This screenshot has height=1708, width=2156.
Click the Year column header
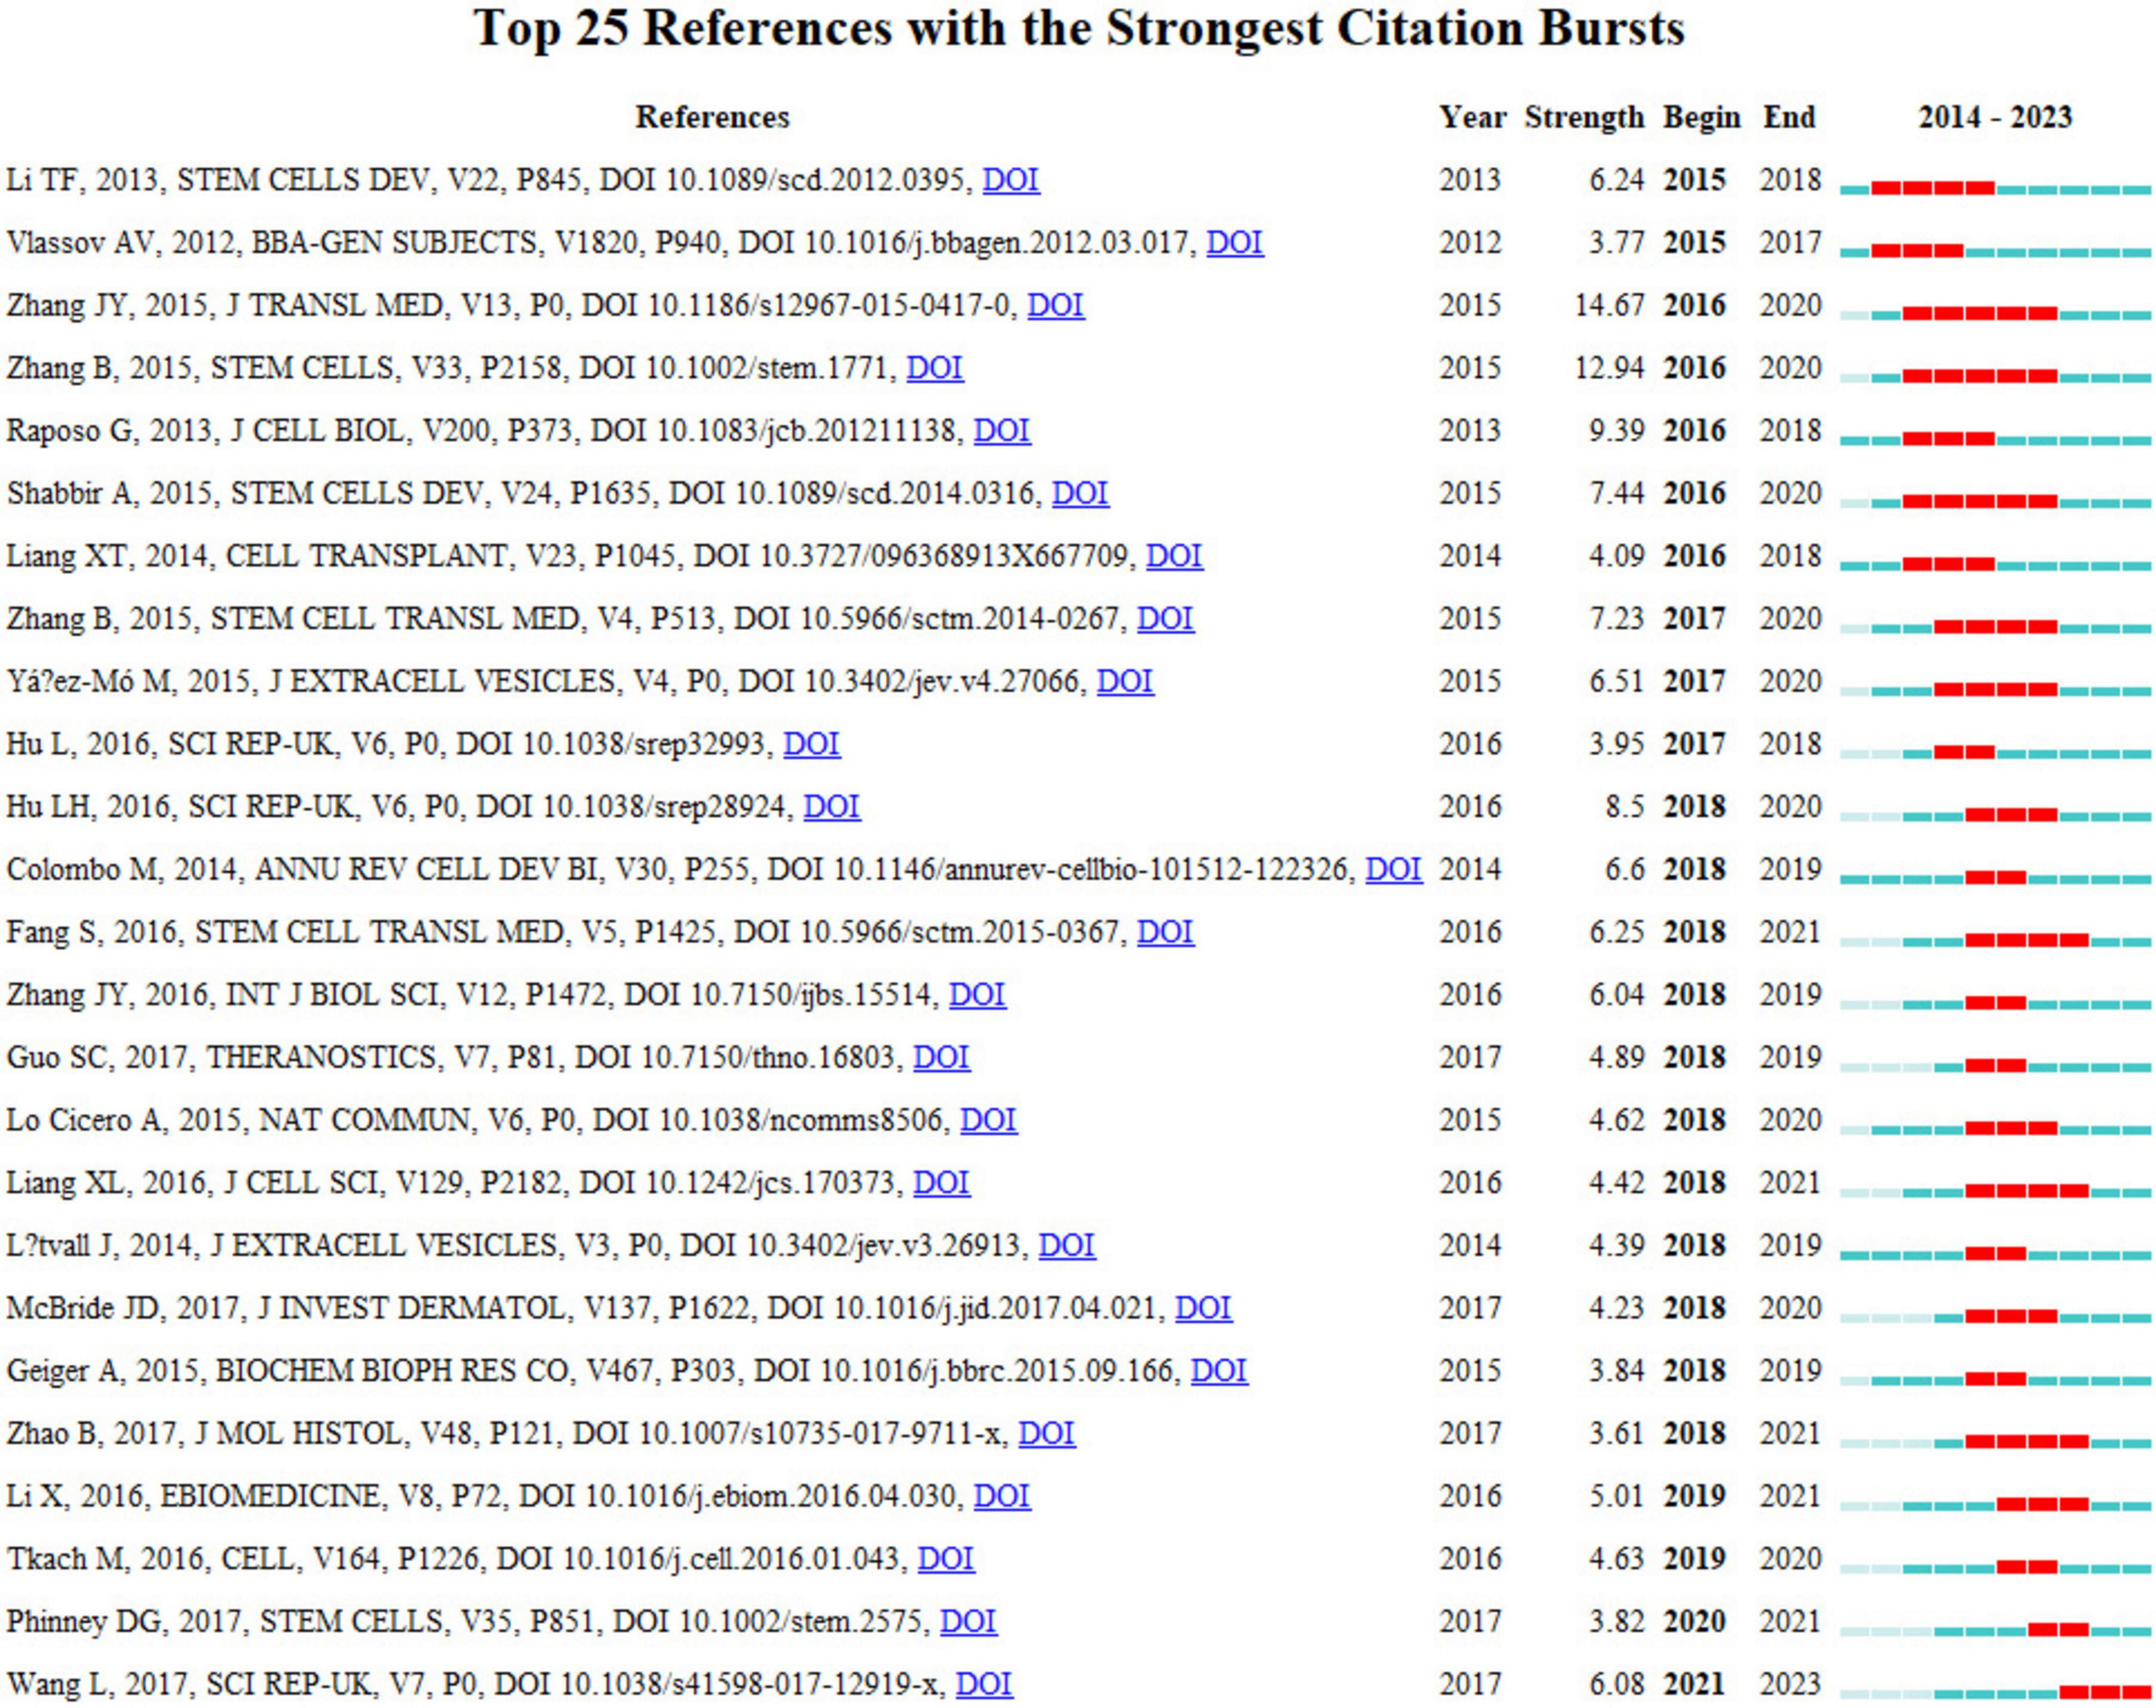(1472, 117)
